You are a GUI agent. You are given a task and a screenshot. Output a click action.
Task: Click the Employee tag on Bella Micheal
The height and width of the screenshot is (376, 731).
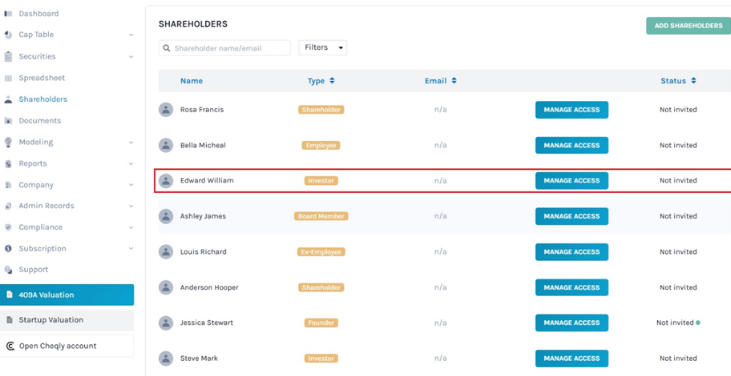[321, 145]
